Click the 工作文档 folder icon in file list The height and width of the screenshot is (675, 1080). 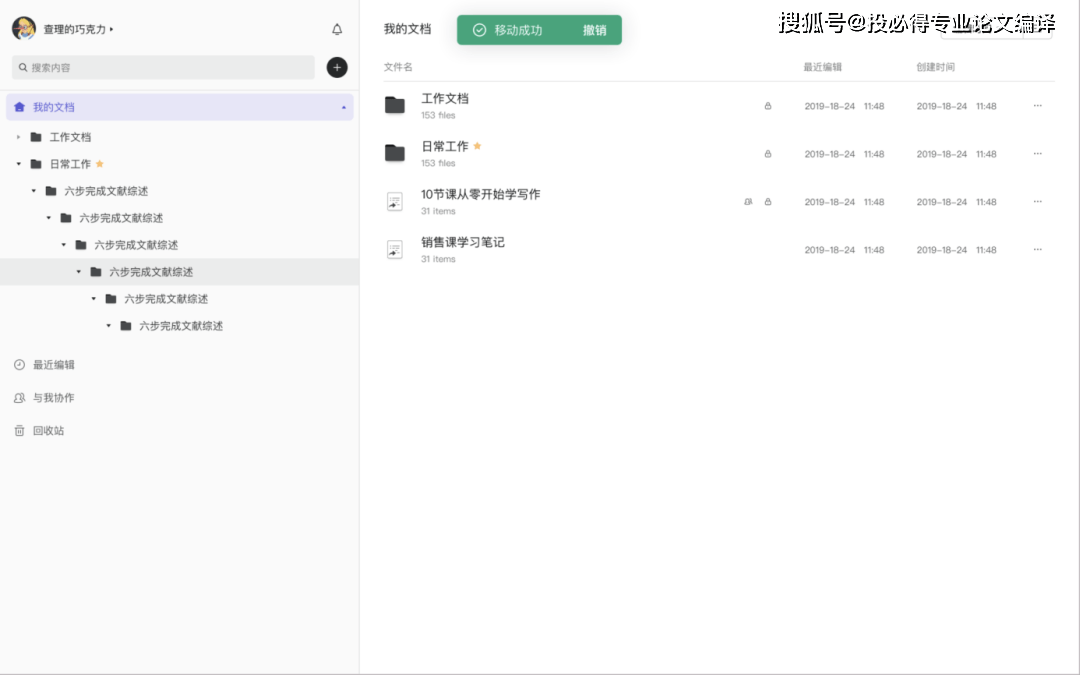[x=395, y=105]
